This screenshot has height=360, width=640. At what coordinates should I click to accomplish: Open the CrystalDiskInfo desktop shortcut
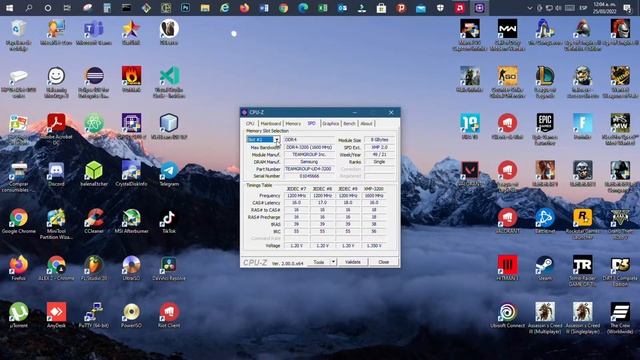click(x=131, y=174)
